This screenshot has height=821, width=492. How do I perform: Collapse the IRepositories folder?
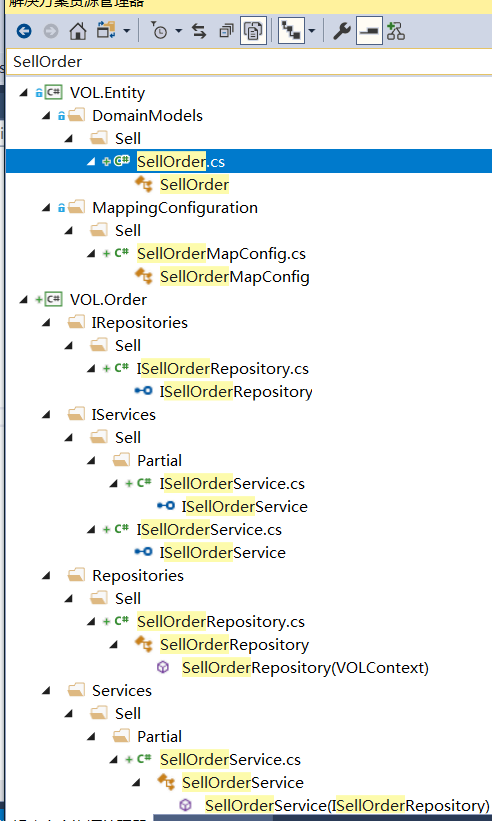(x=46, y=323)
